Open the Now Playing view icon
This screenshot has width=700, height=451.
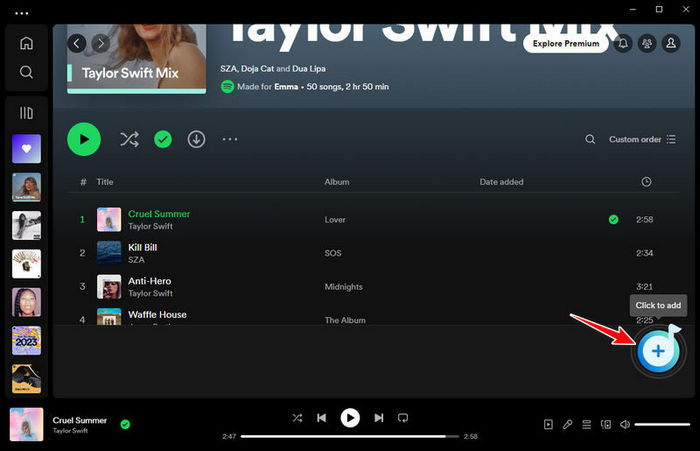point(548,424)
